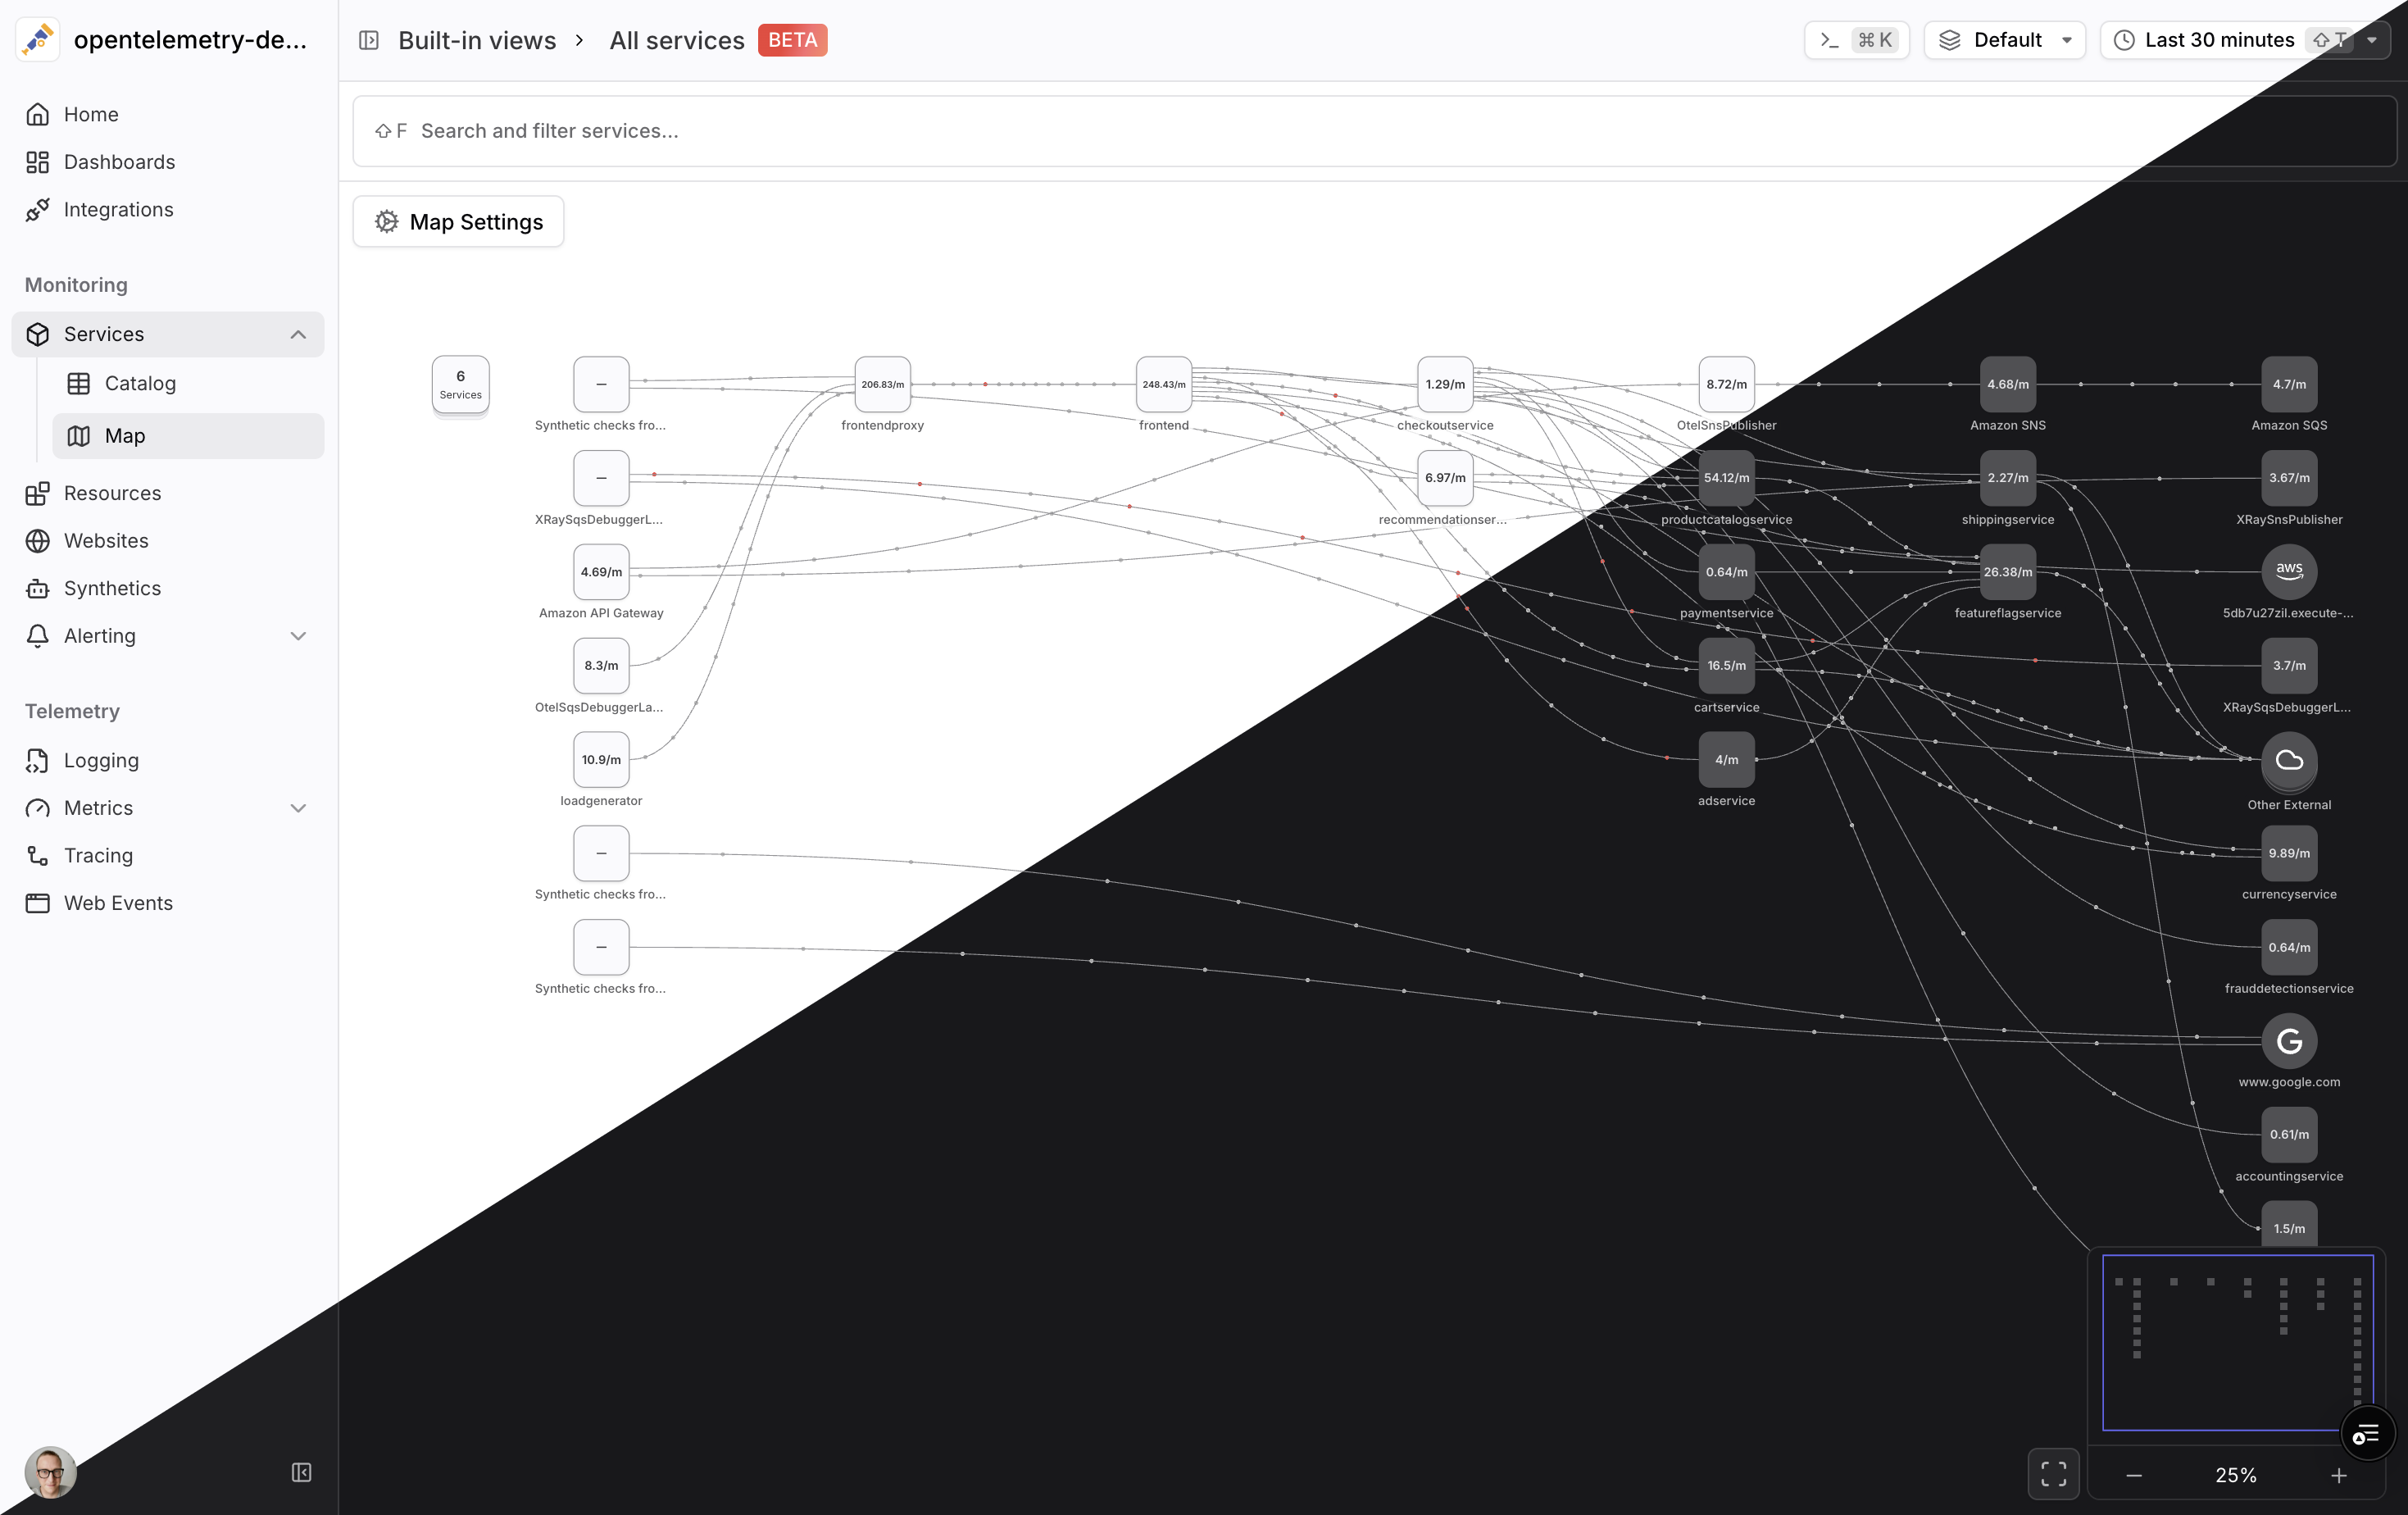2408x1515 pixels.
Task: Open the Catalog submenu item
Action: pyautogui.click(x=140, y=383)
